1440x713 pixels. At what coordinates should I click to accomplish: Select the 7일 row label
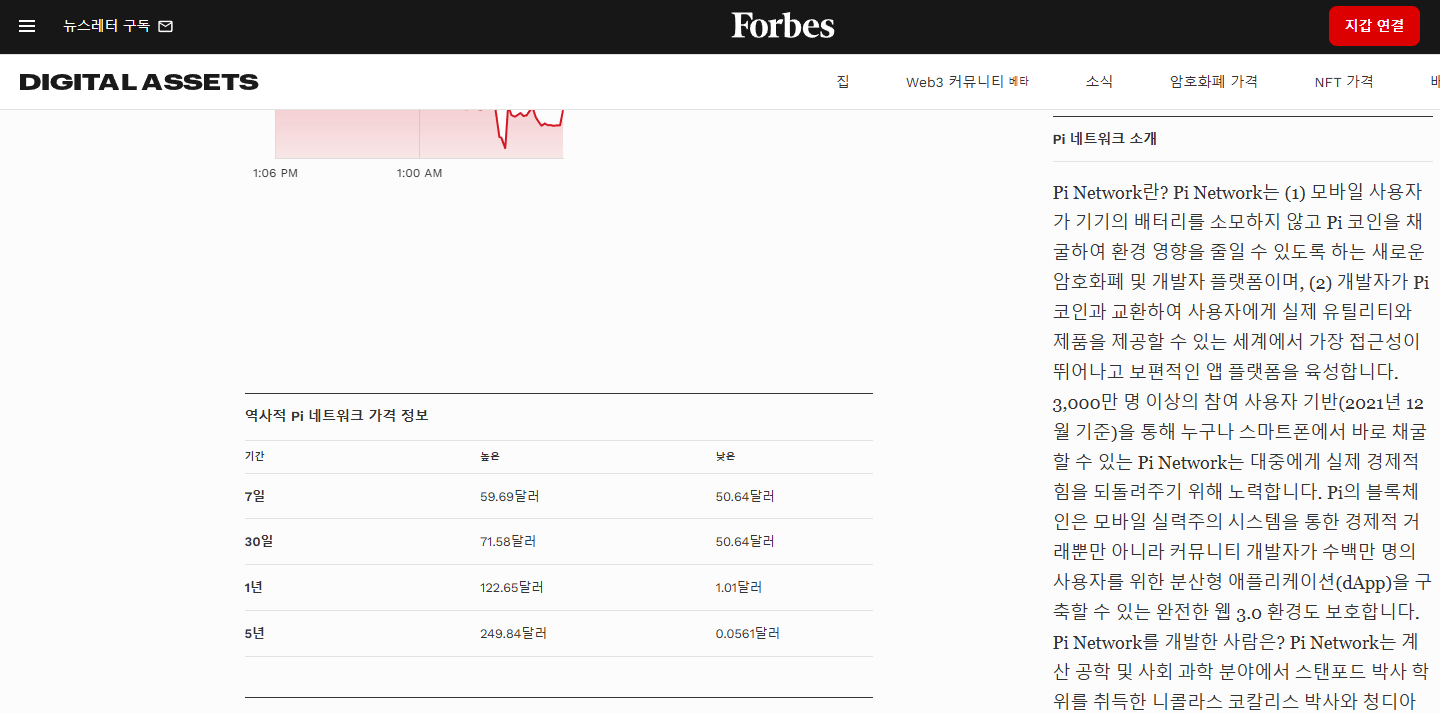(x=255, y=496)
